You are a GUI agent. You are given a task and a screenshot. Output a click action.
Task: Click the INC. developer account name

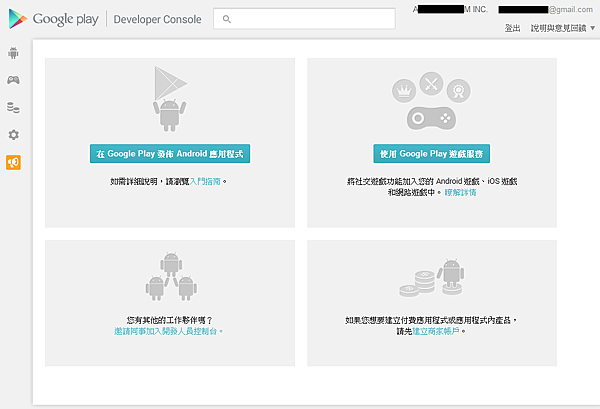(450, 9)
